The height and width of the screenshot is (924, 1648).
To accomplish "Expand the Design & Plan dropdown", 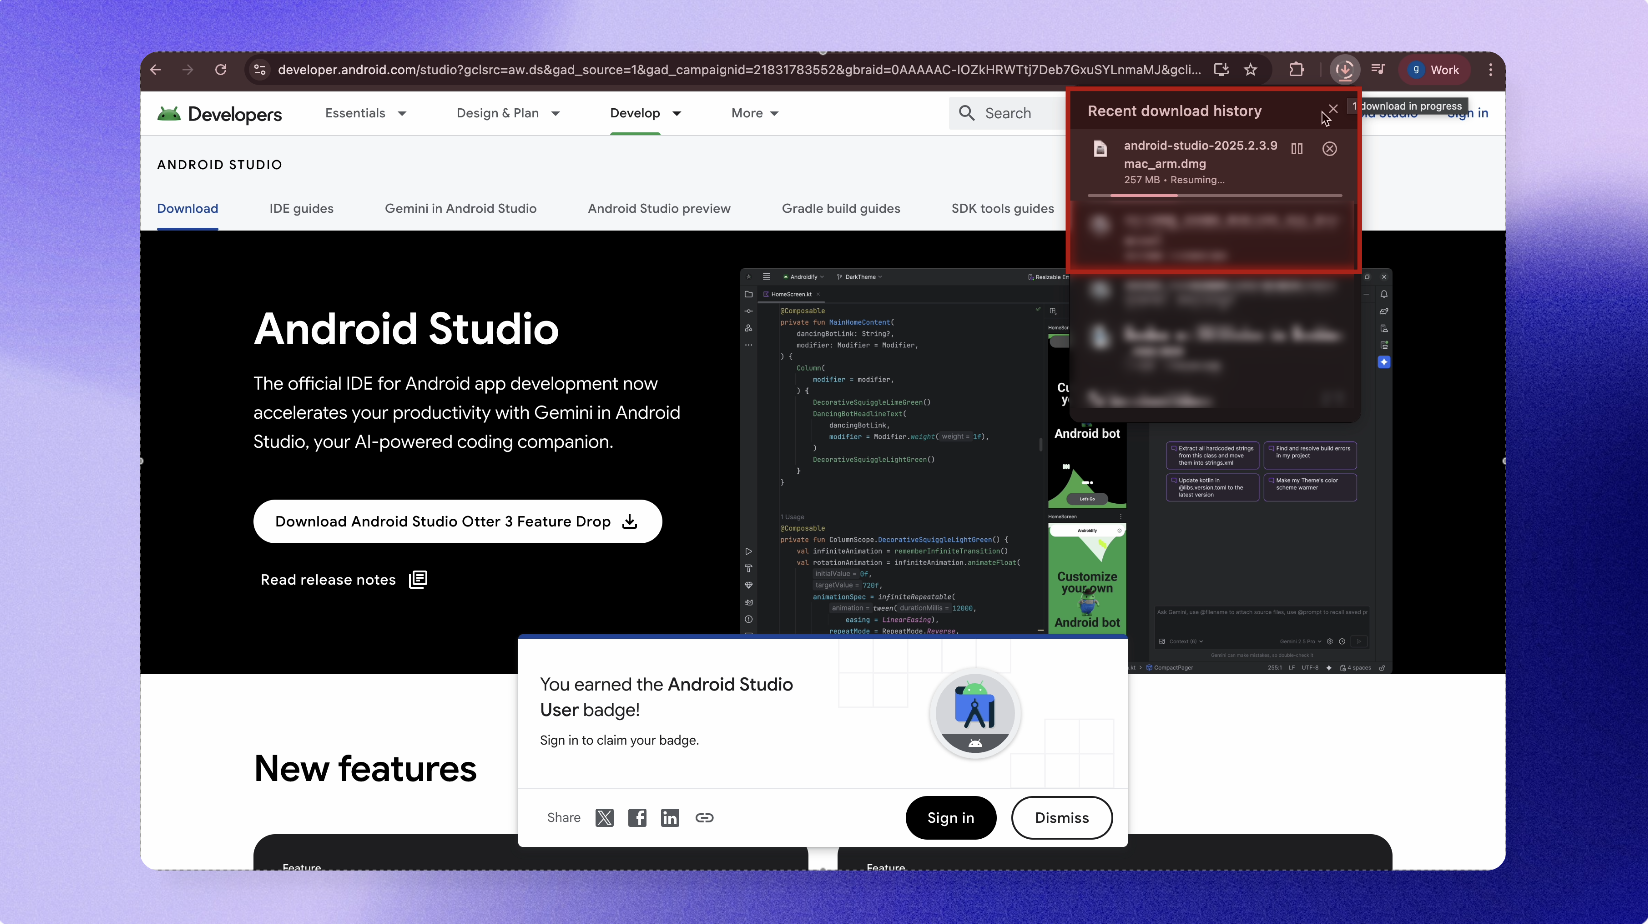I will click(507, 113).
